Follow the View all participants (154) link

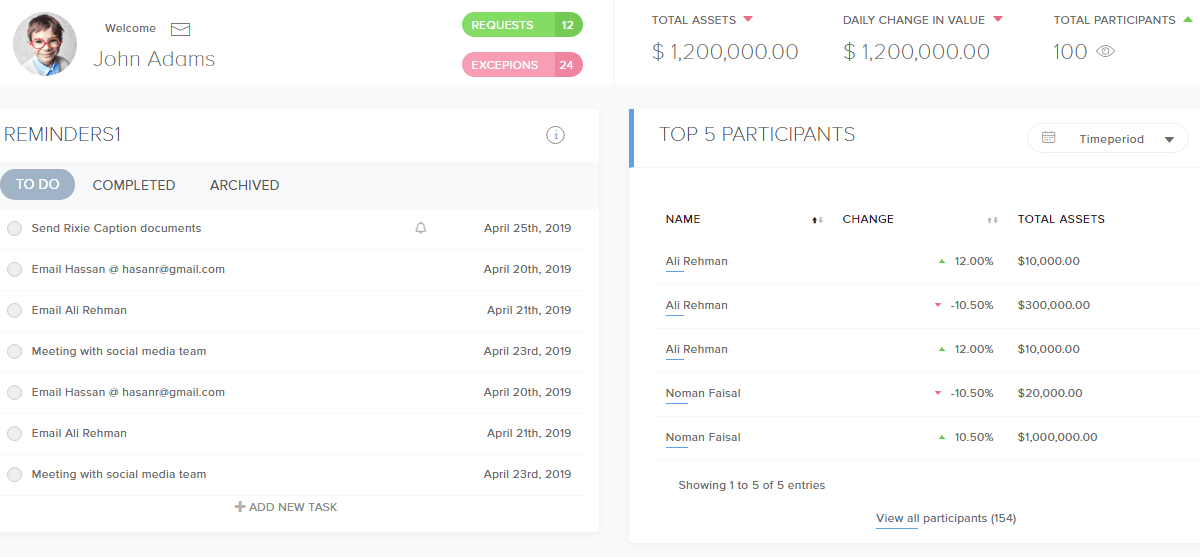point(946,518)
